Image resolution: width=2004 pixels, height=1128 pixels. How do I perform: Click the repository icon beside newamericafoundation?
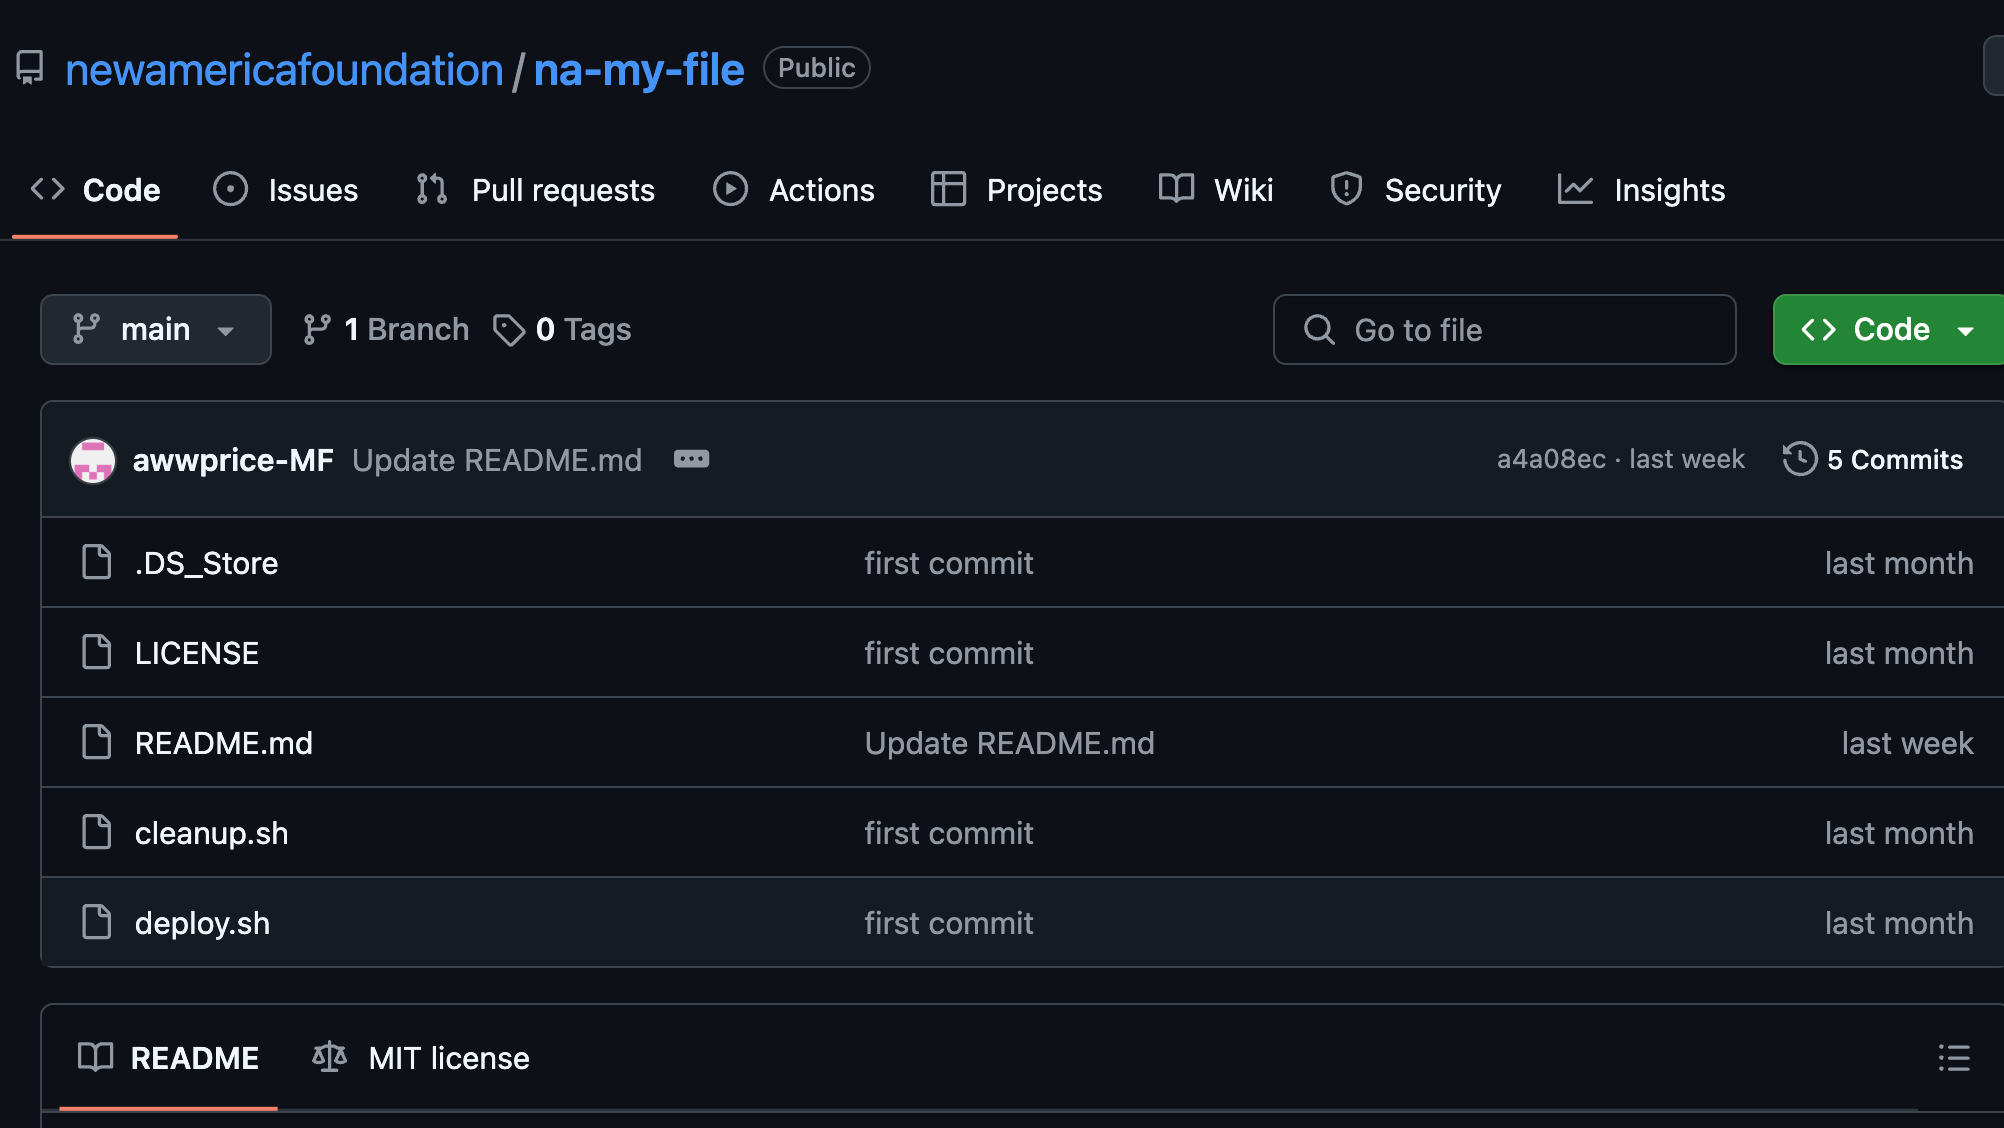click(30, 68)
